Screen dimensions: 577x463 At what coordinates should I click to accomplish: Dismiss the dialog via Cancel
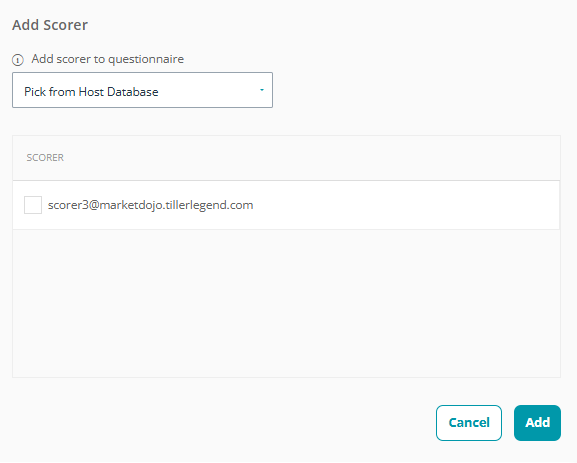click(x=469, y=423)
